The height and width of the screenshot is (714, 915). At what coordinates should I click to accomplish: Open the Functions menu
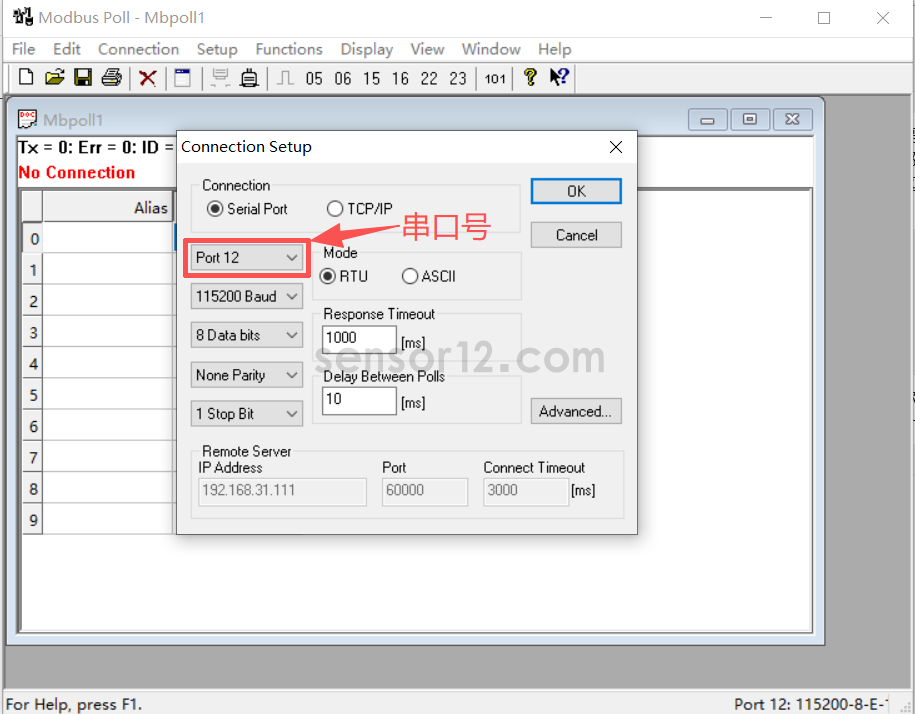tap(288, 48)
